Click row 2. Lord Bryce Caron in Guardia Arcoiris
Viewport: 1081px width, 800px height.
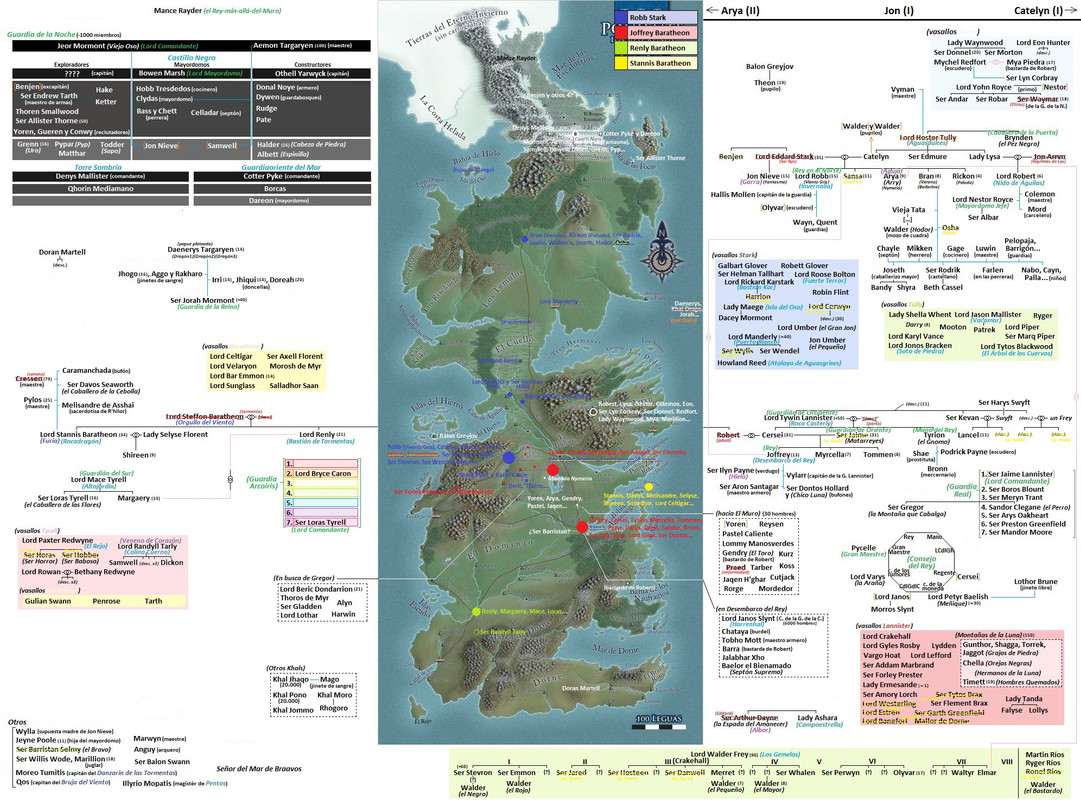tap(321, 474)
